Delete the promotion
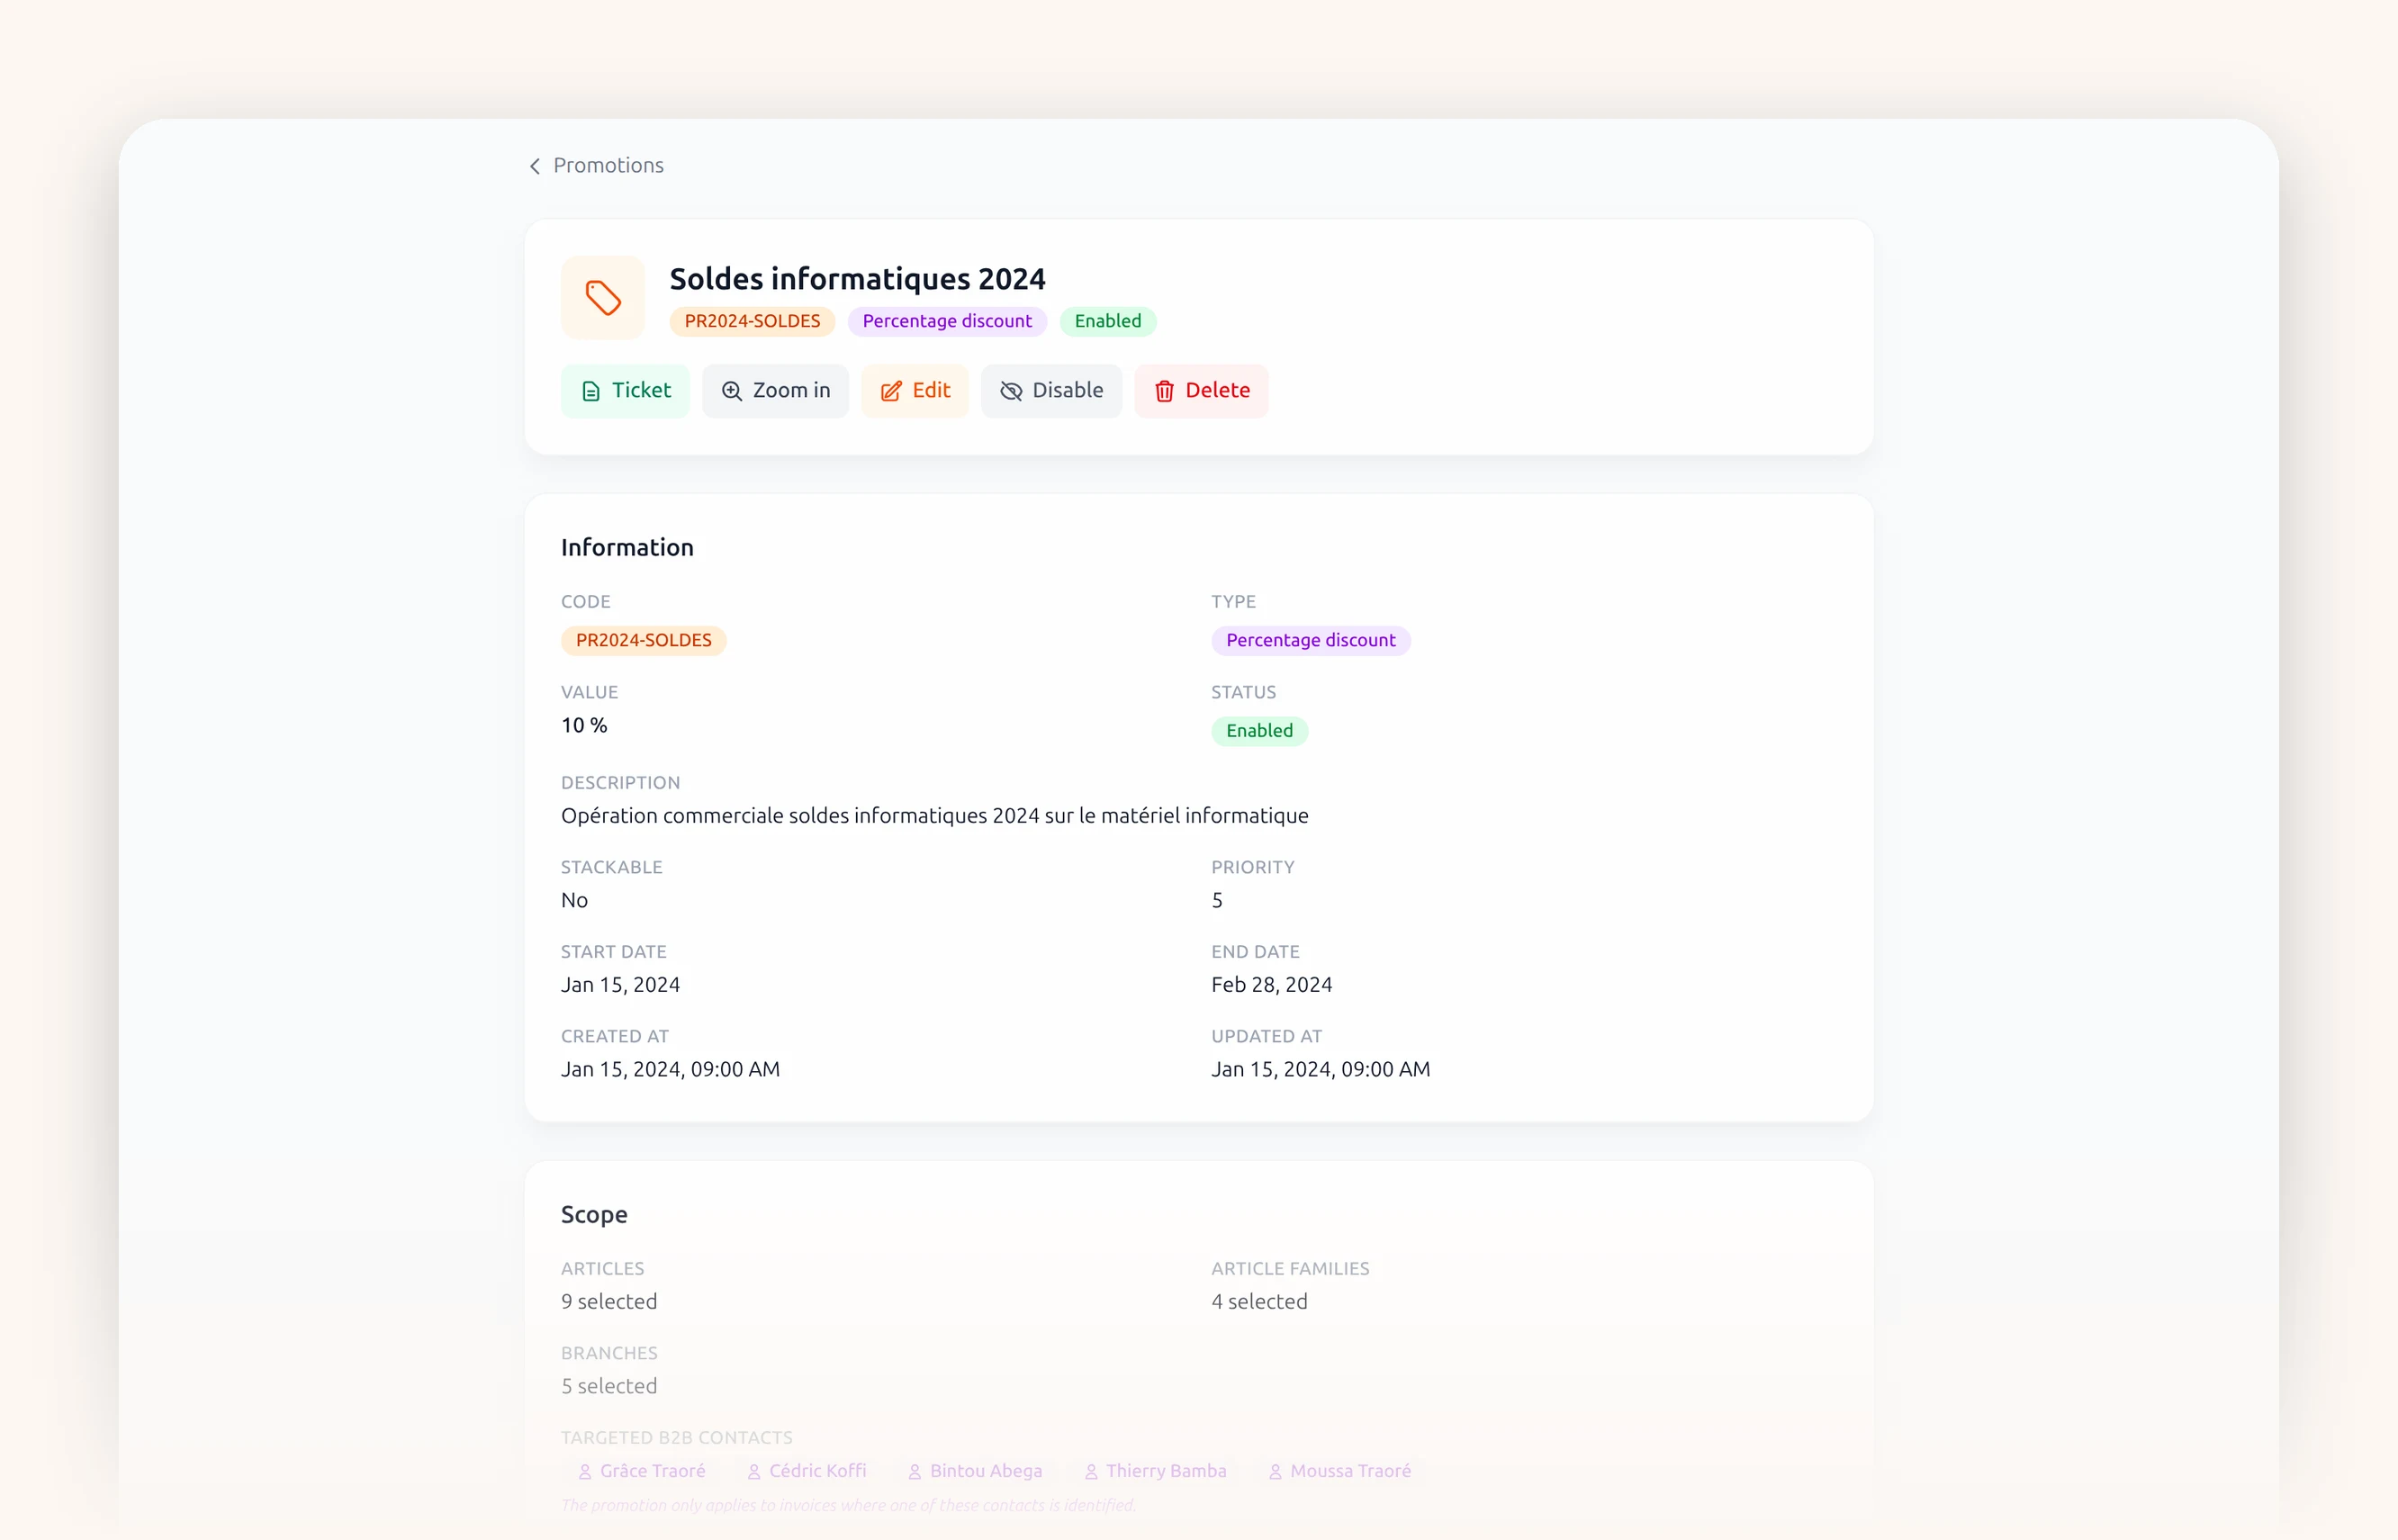Screen dimensions: 2398x1540 (x=1201, y=390)
